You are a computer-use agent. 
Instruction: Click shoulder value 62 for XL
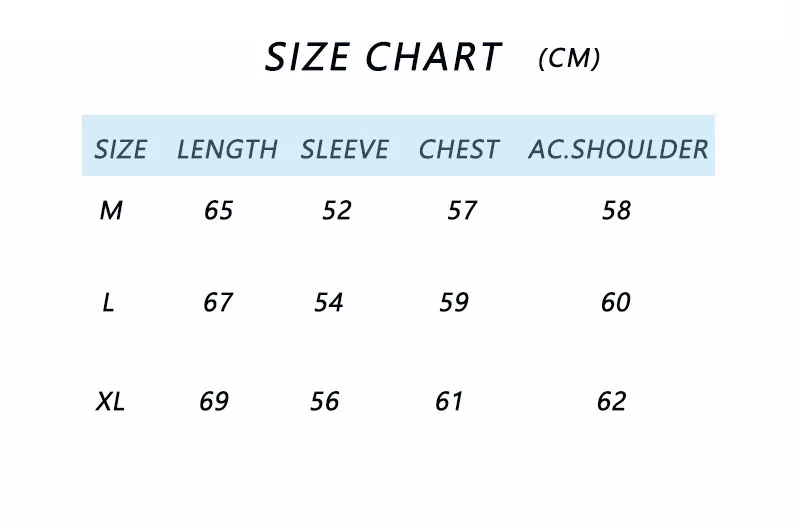coord(611,401)
